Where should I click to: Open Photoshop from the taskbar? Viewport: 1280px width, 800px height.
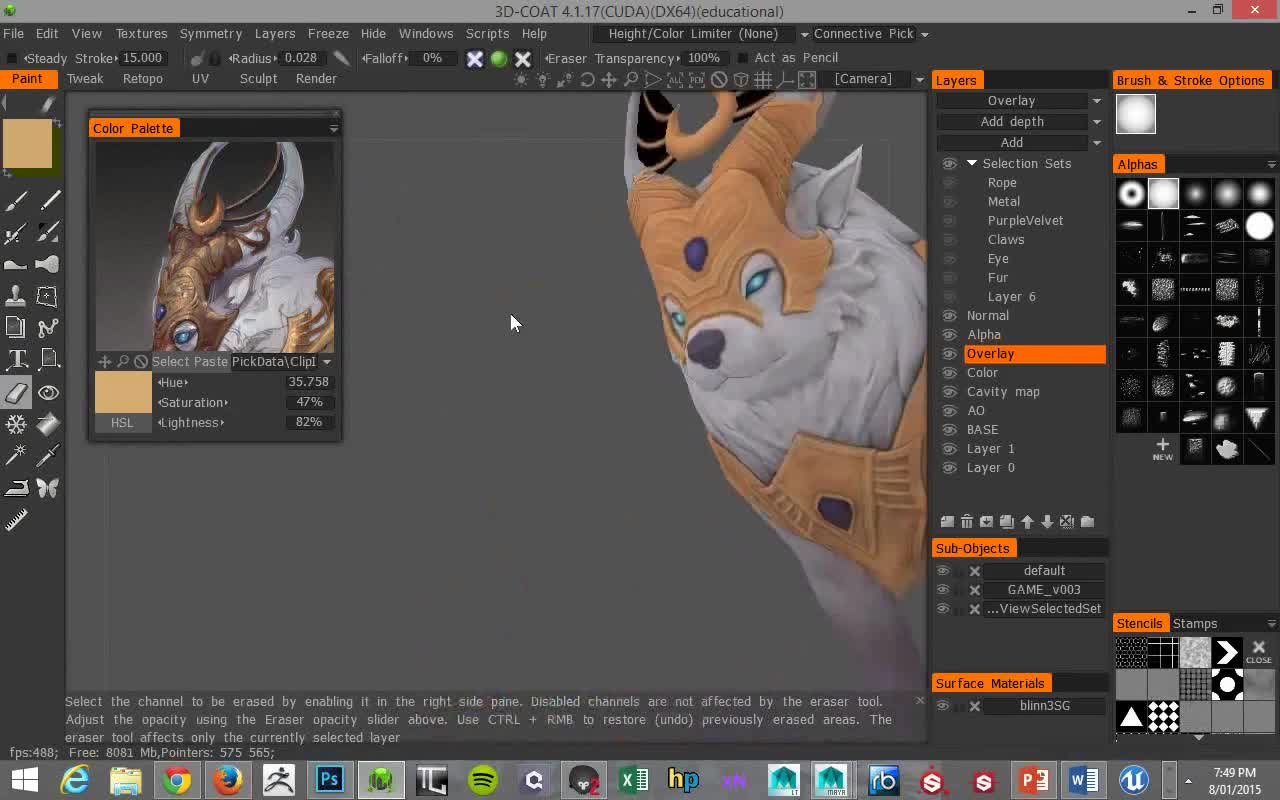(x=329, y=780)
